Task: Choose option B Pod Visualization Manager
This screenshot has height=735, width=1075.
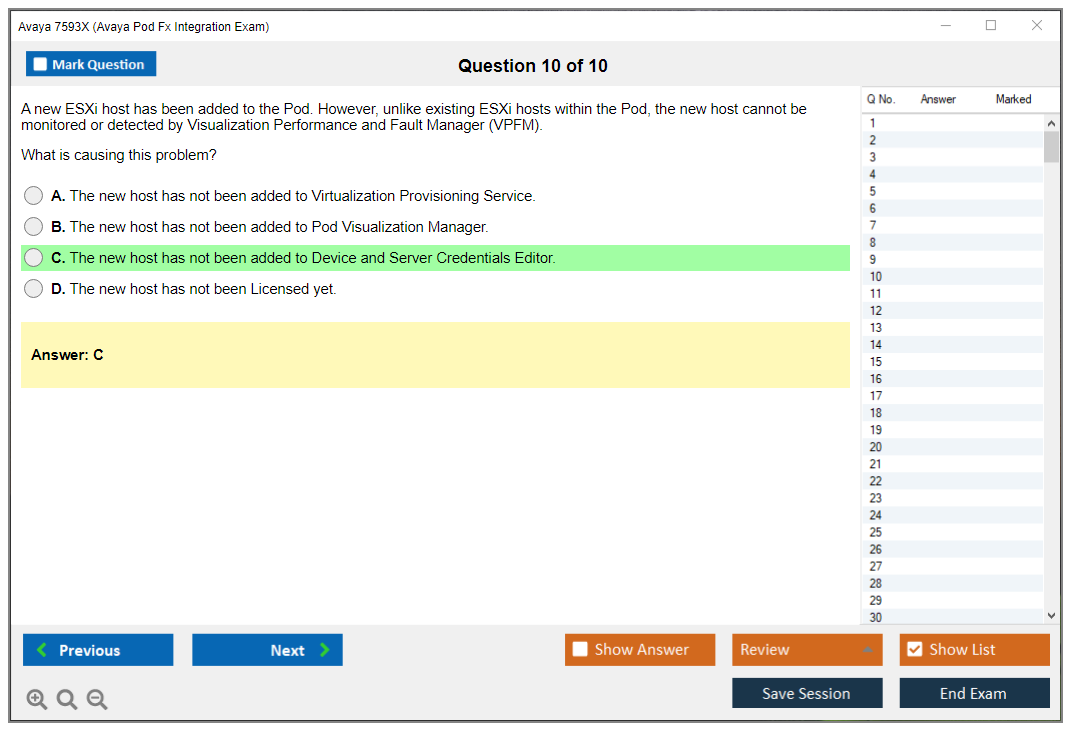Action: pos(34,227)
